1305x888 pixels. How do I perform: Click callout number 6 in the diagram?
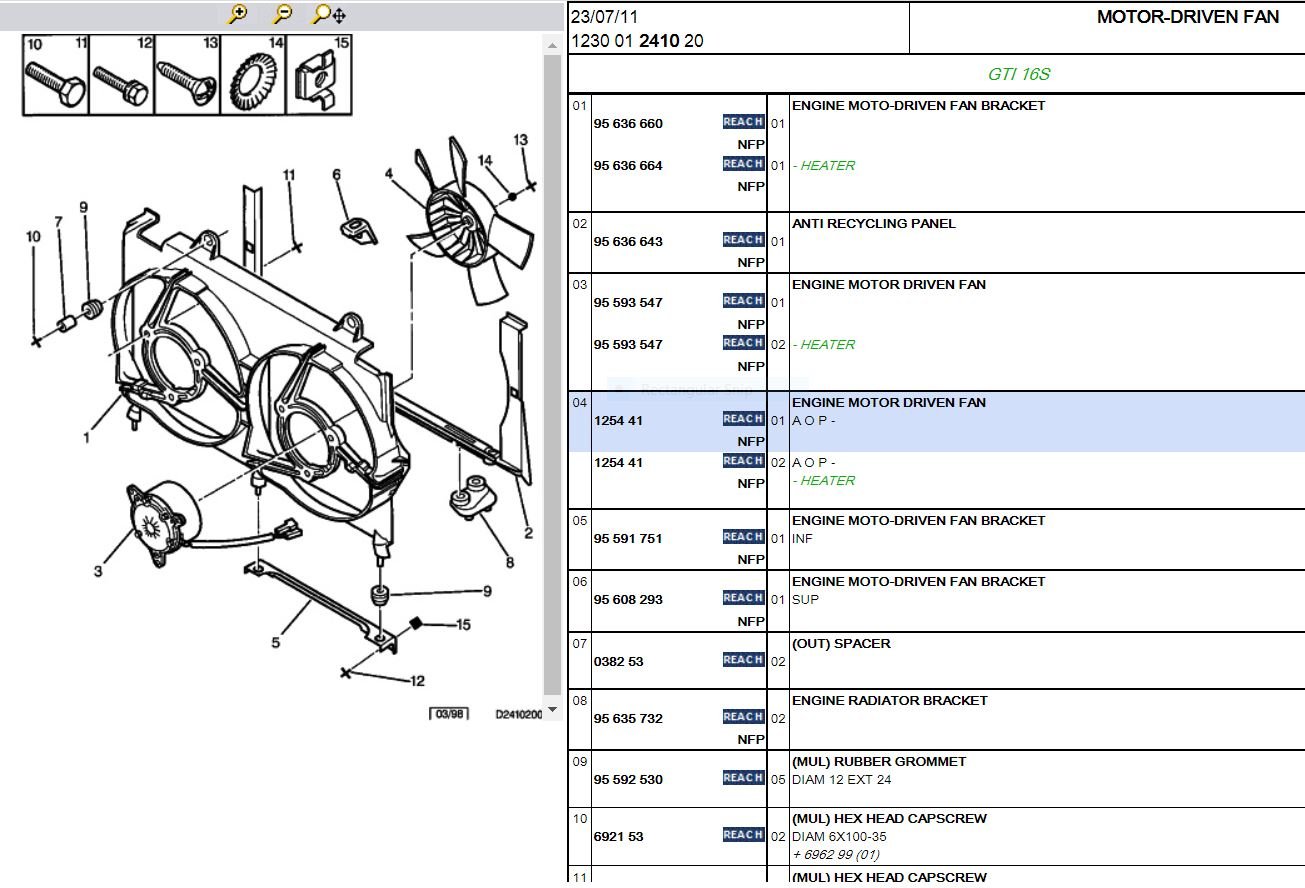point(337,175)
